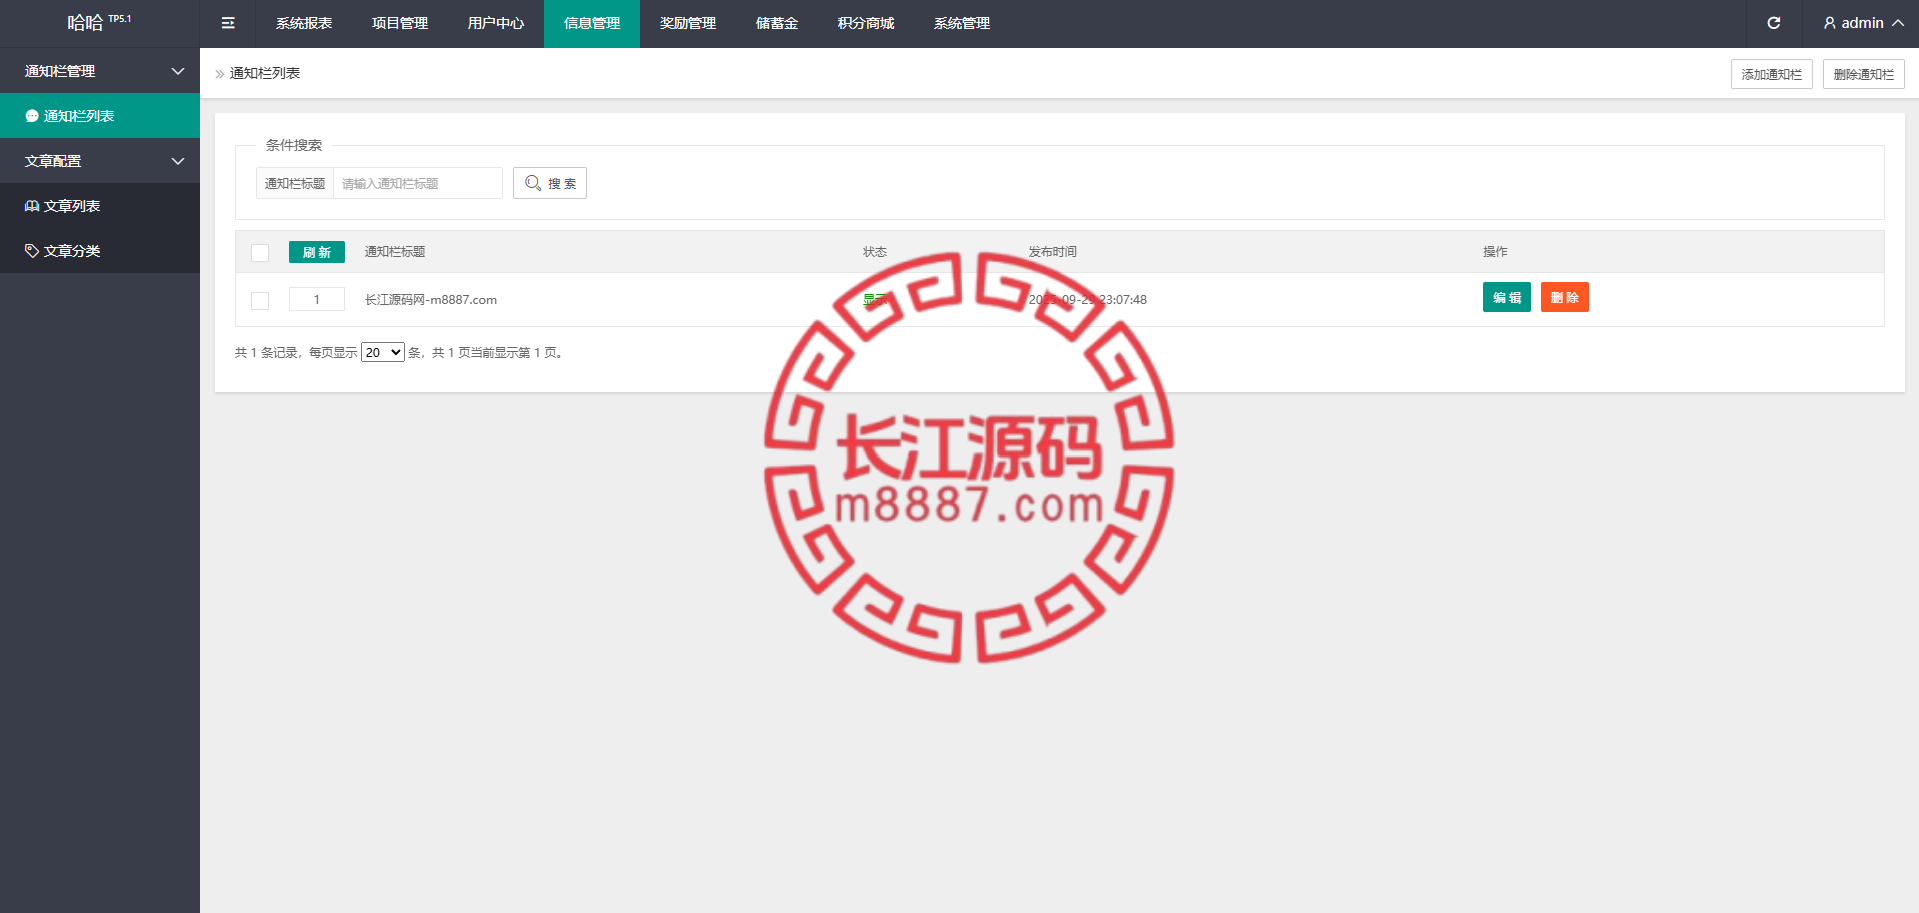Click the title text 长江源码网-m8887.com
Screen dimensions: 1919x913
(431, 300)
